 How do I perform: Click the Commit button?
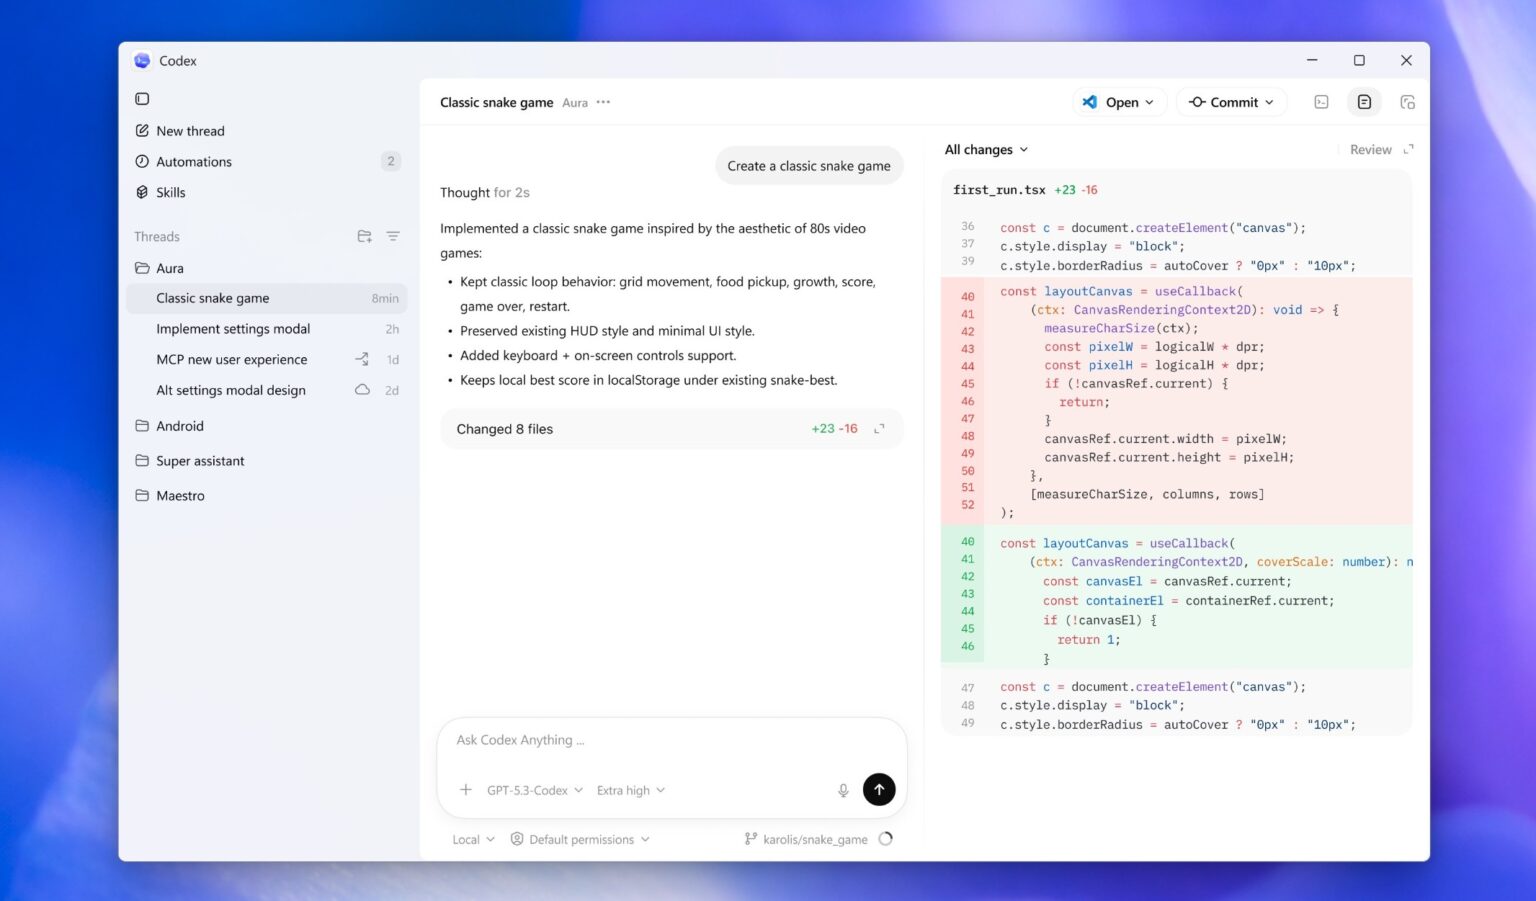click(1231, 101)
